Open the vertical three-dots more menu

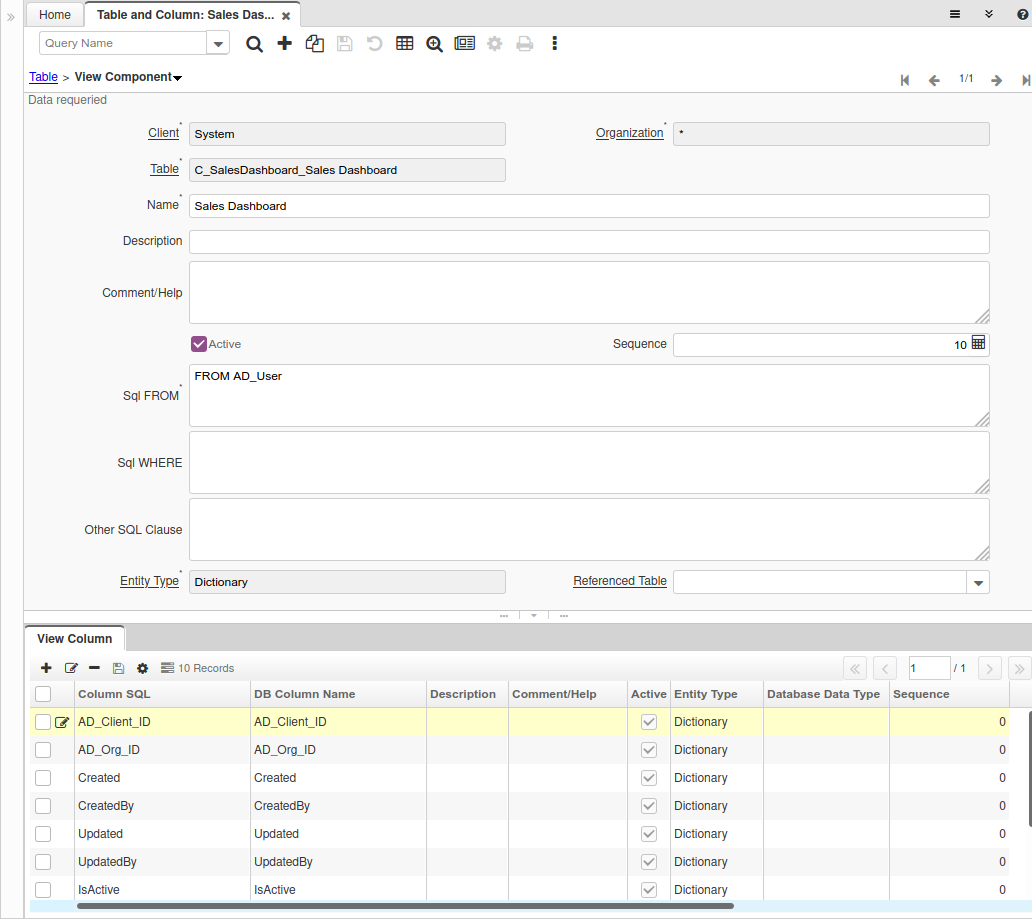pos(555,44)
